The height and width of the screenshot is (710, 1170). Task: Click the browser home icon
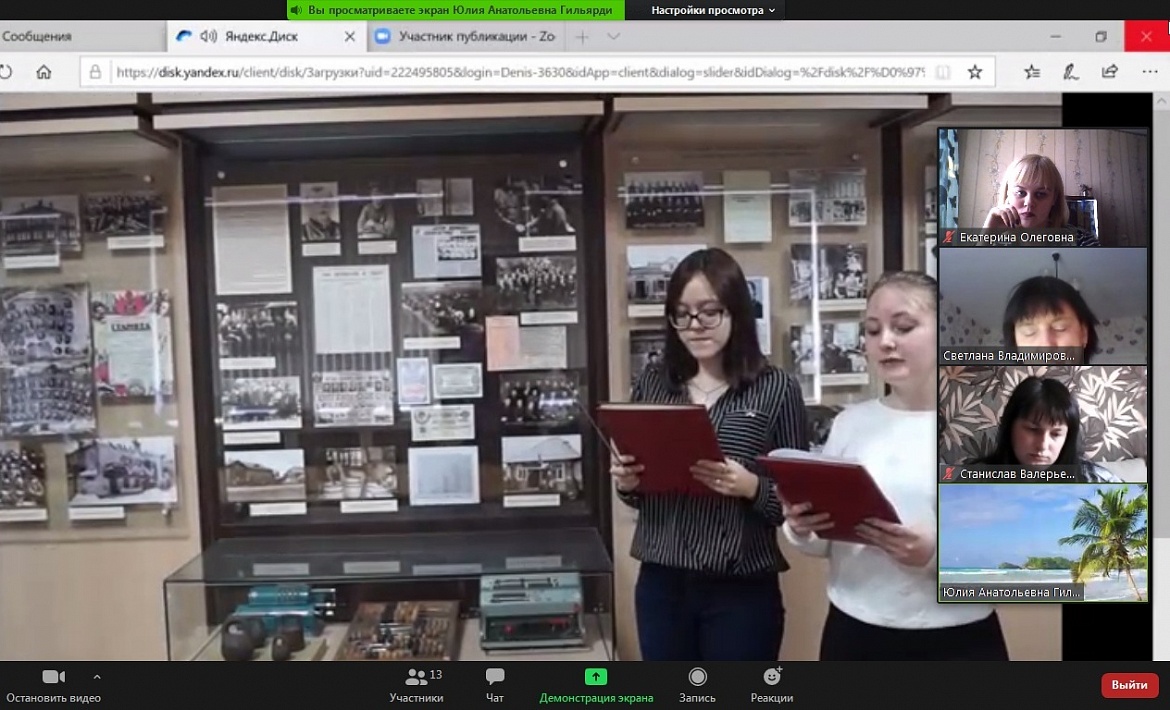click(44, 72)
